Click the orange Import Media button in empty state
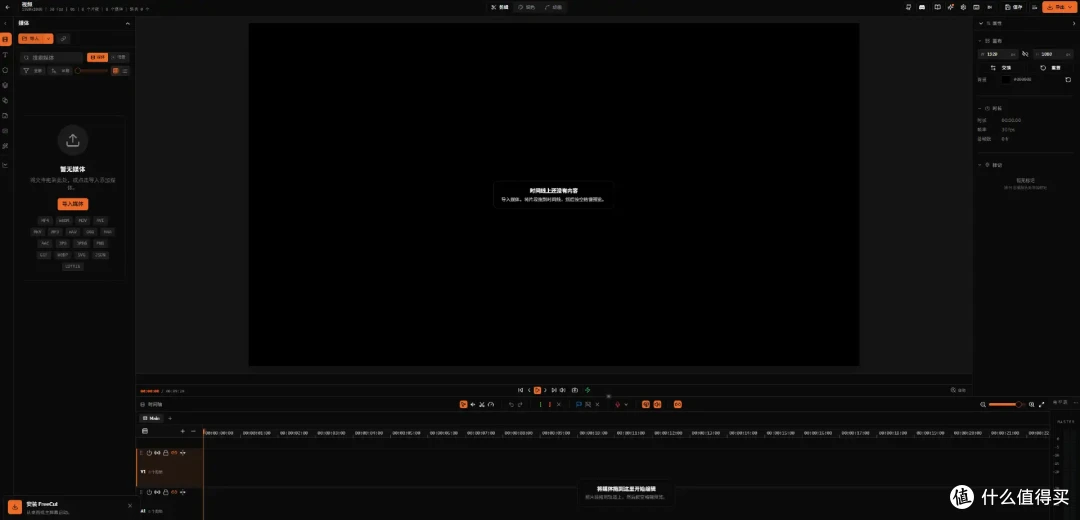1080x520 pixels. (x=72, y=204)
